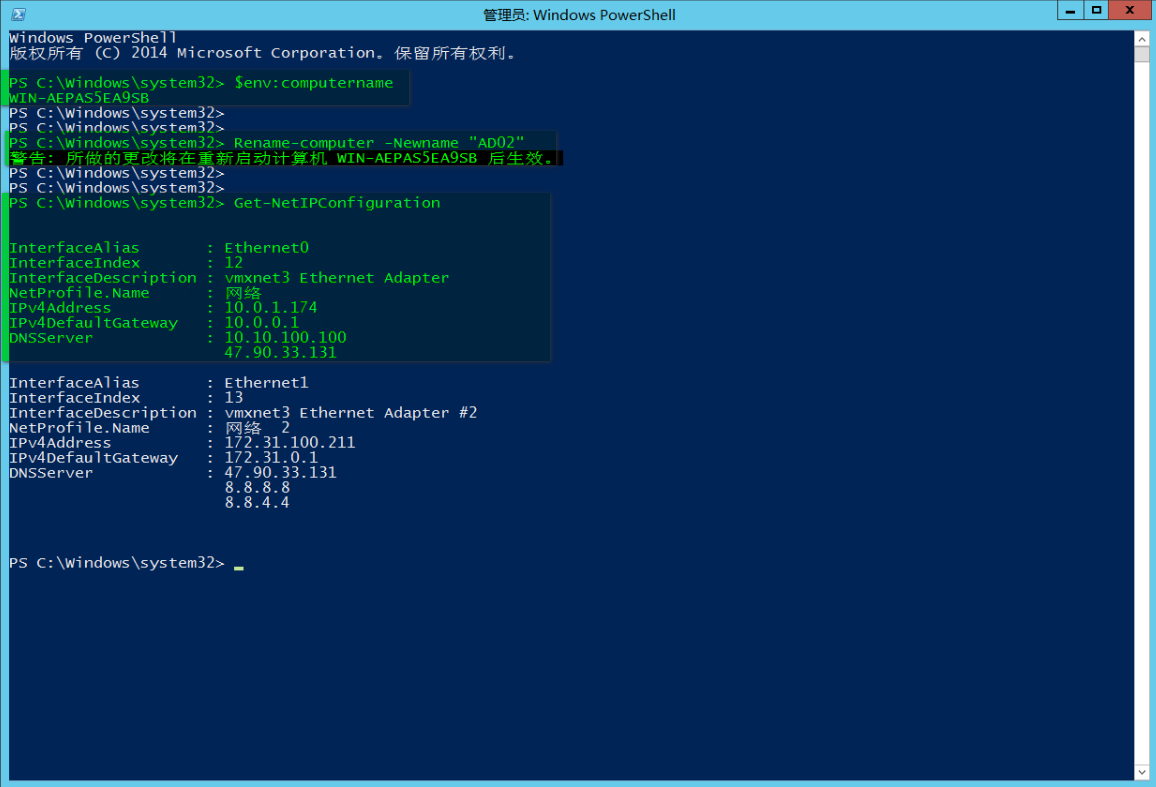
Task: Click "vmxnet3 Ethernet Adapter #2" description
Action: click(350, 412)
